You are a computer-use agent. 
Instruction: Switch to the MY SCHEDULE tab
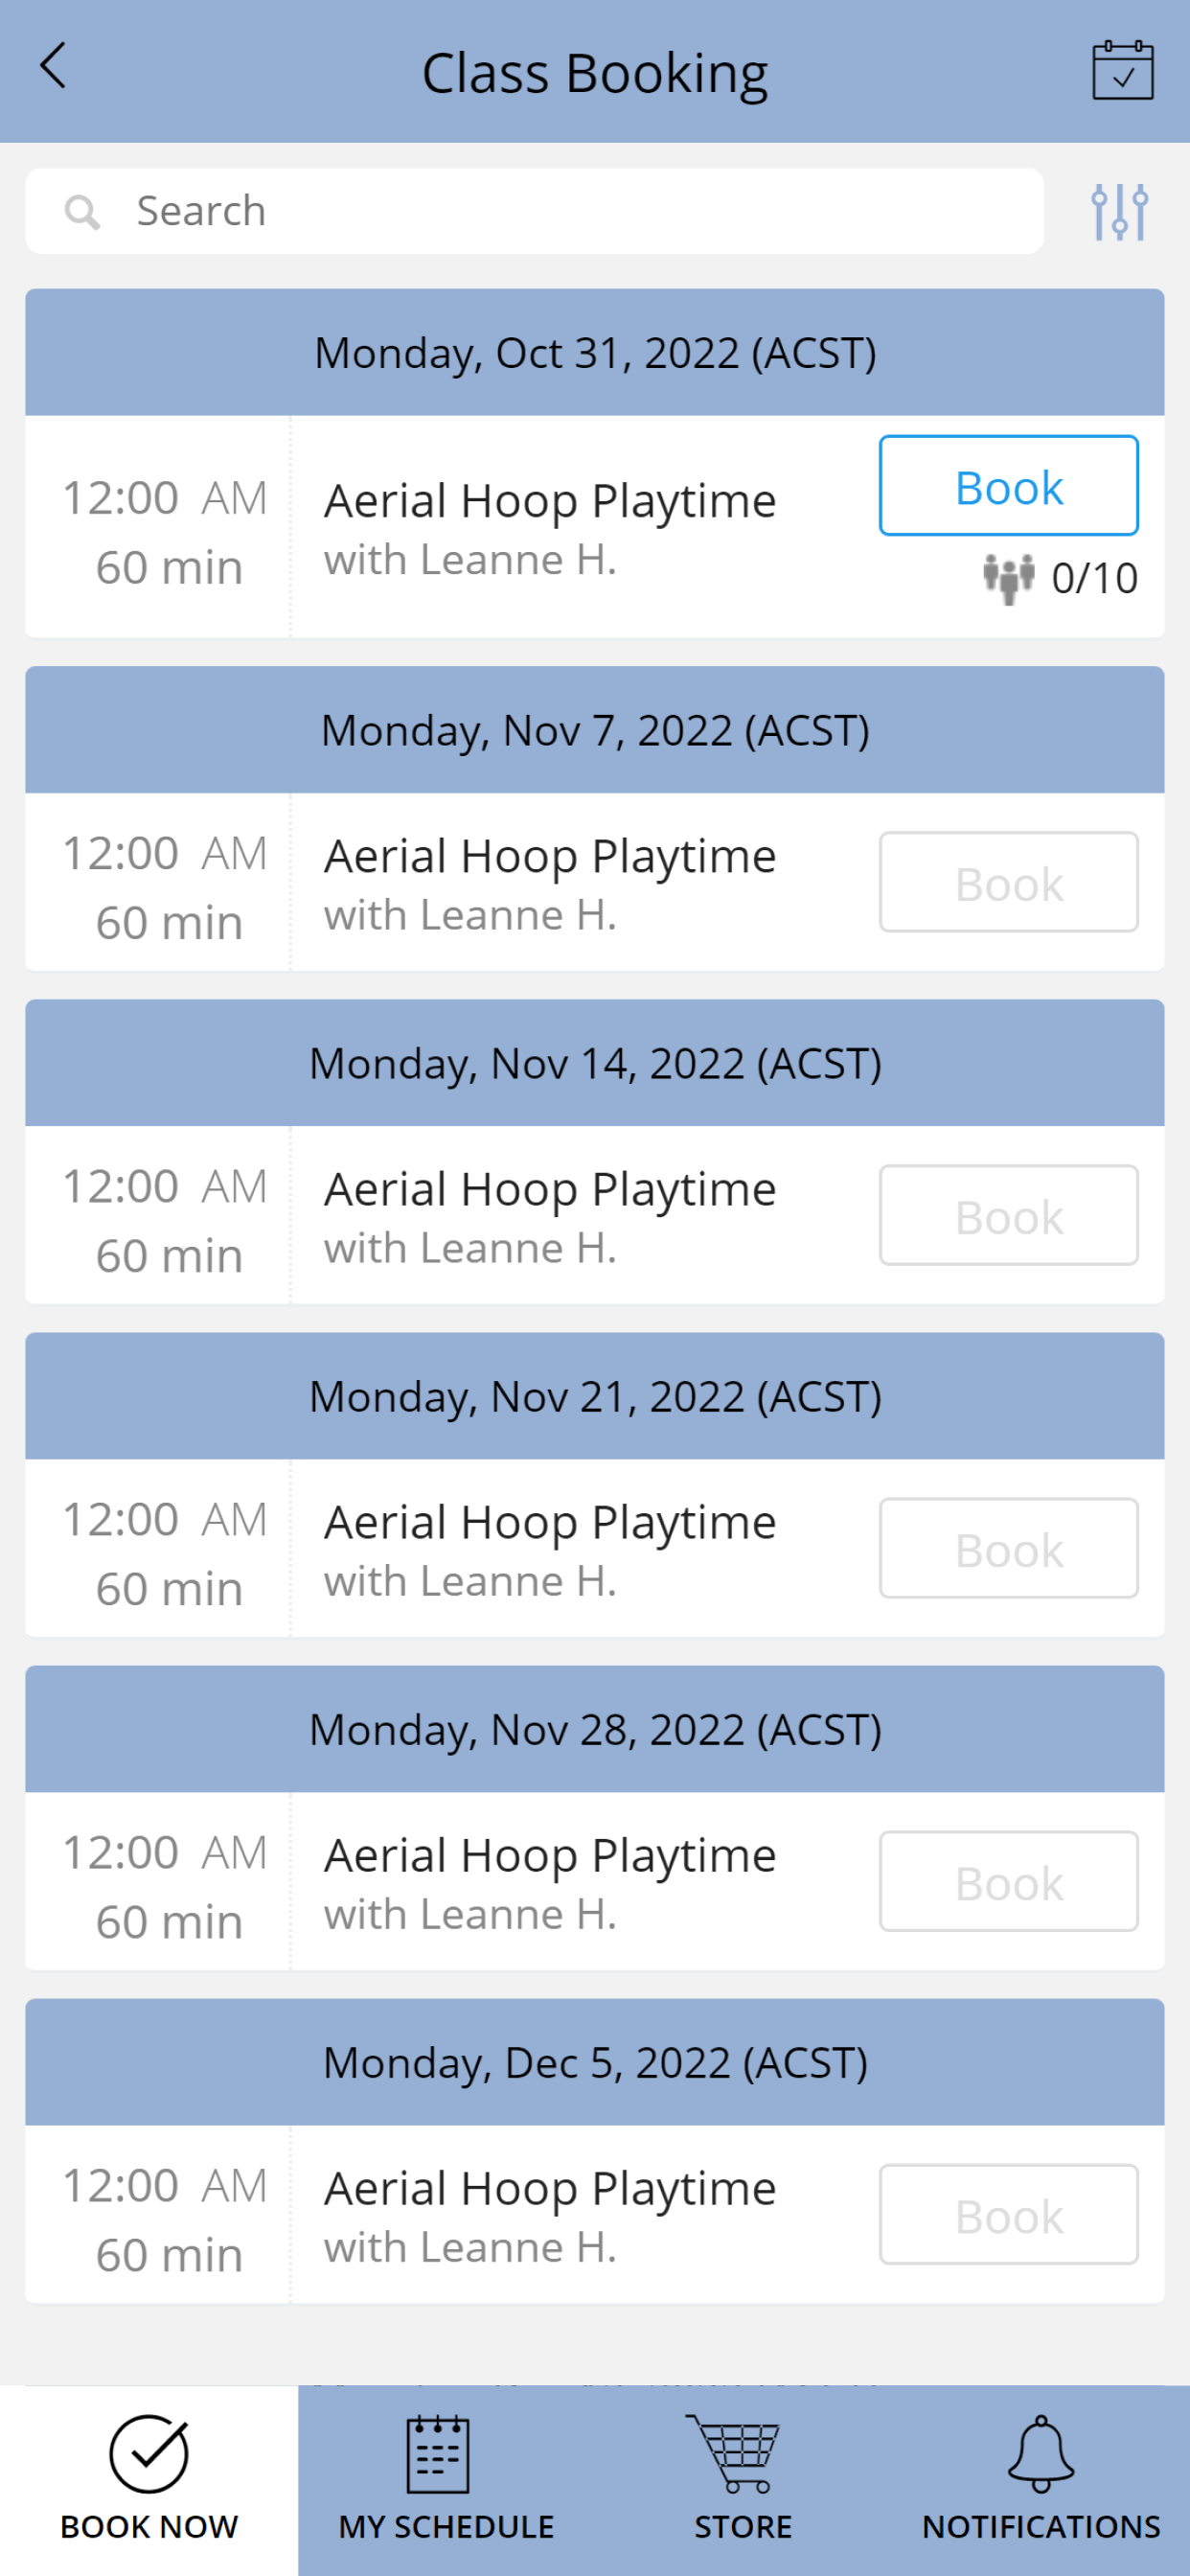pyautogui.click(x=446, y=2481)
